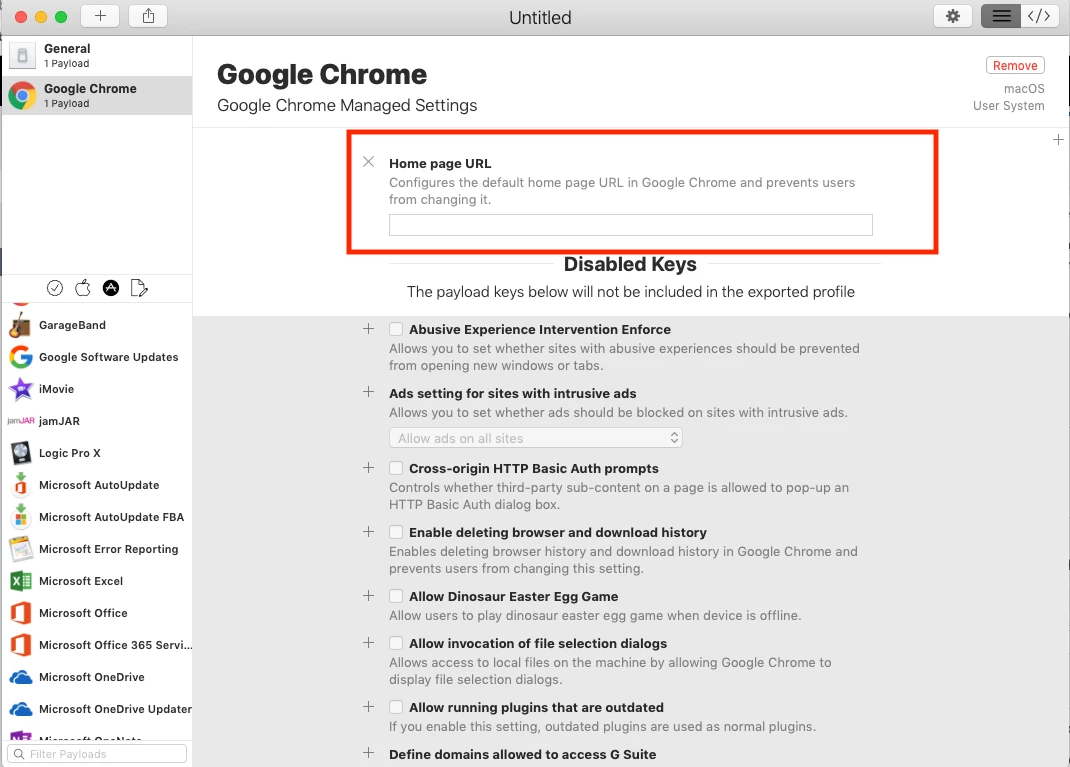Select iMovie in payload library

[97, 389]
